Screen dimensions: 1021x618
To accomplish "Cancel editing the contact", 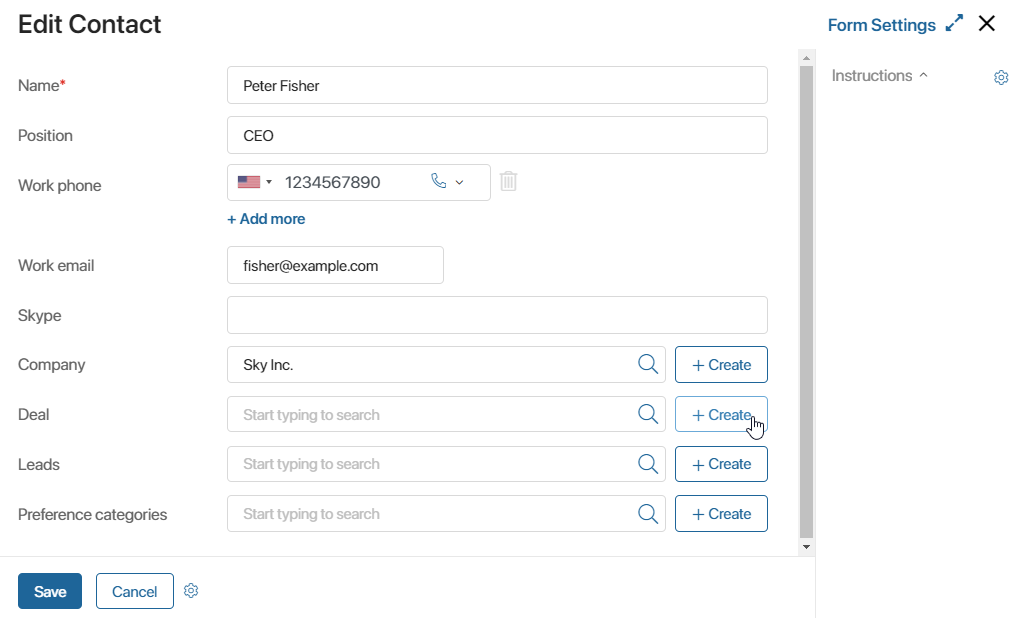I will pyautogui.click(x=135, y=591).
